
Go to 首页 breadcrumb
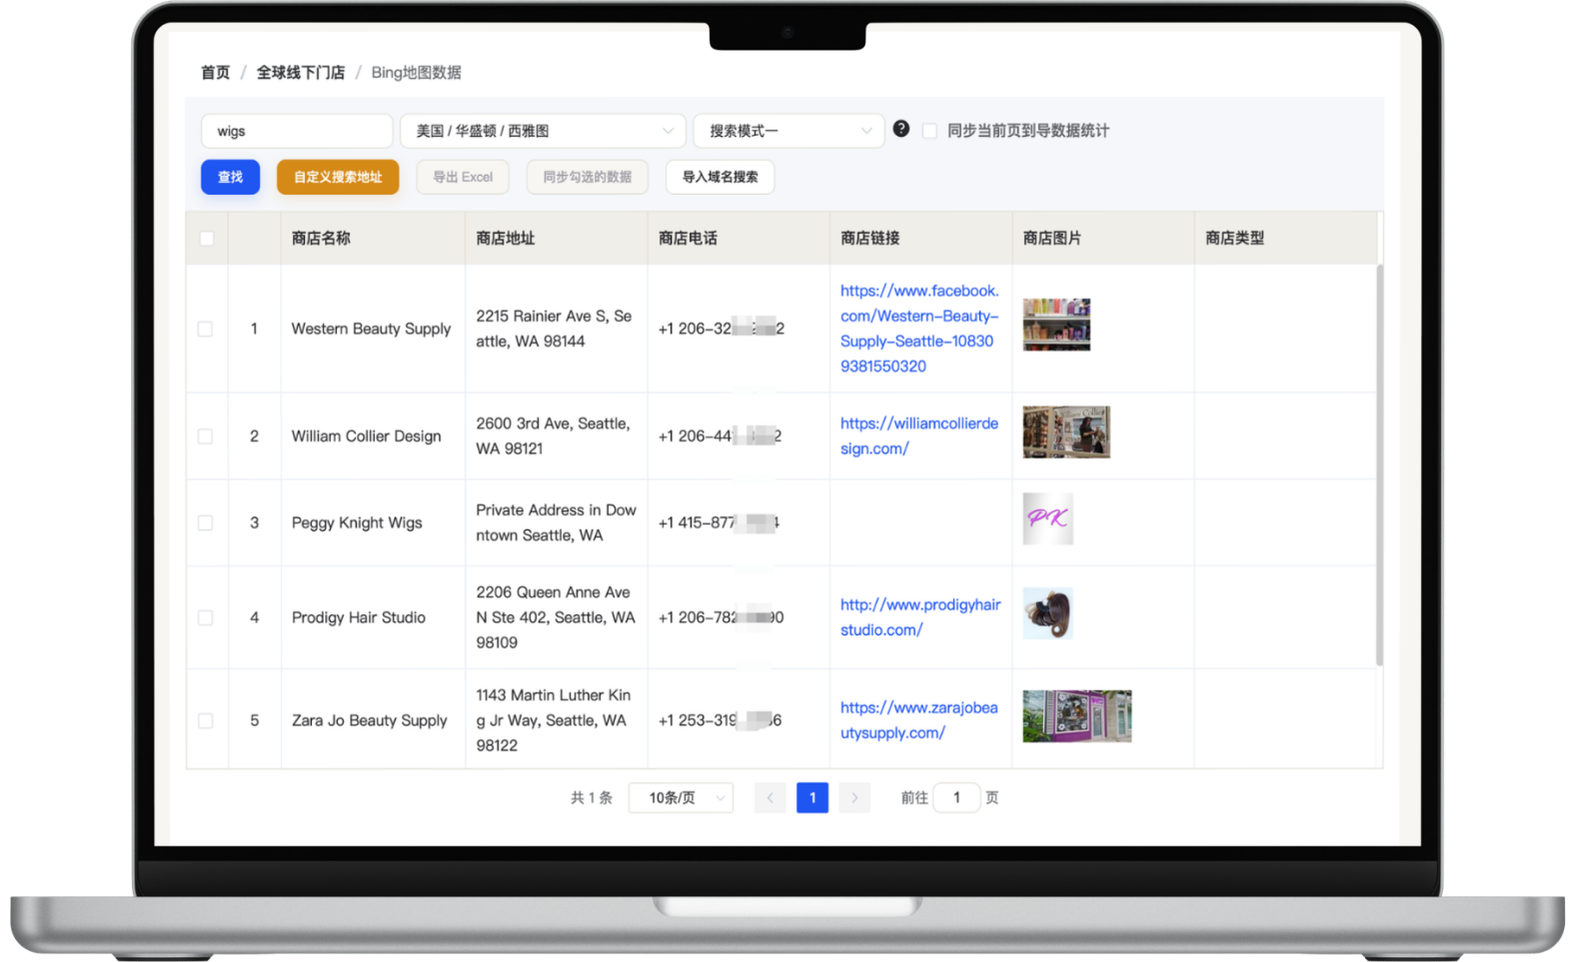215,72
